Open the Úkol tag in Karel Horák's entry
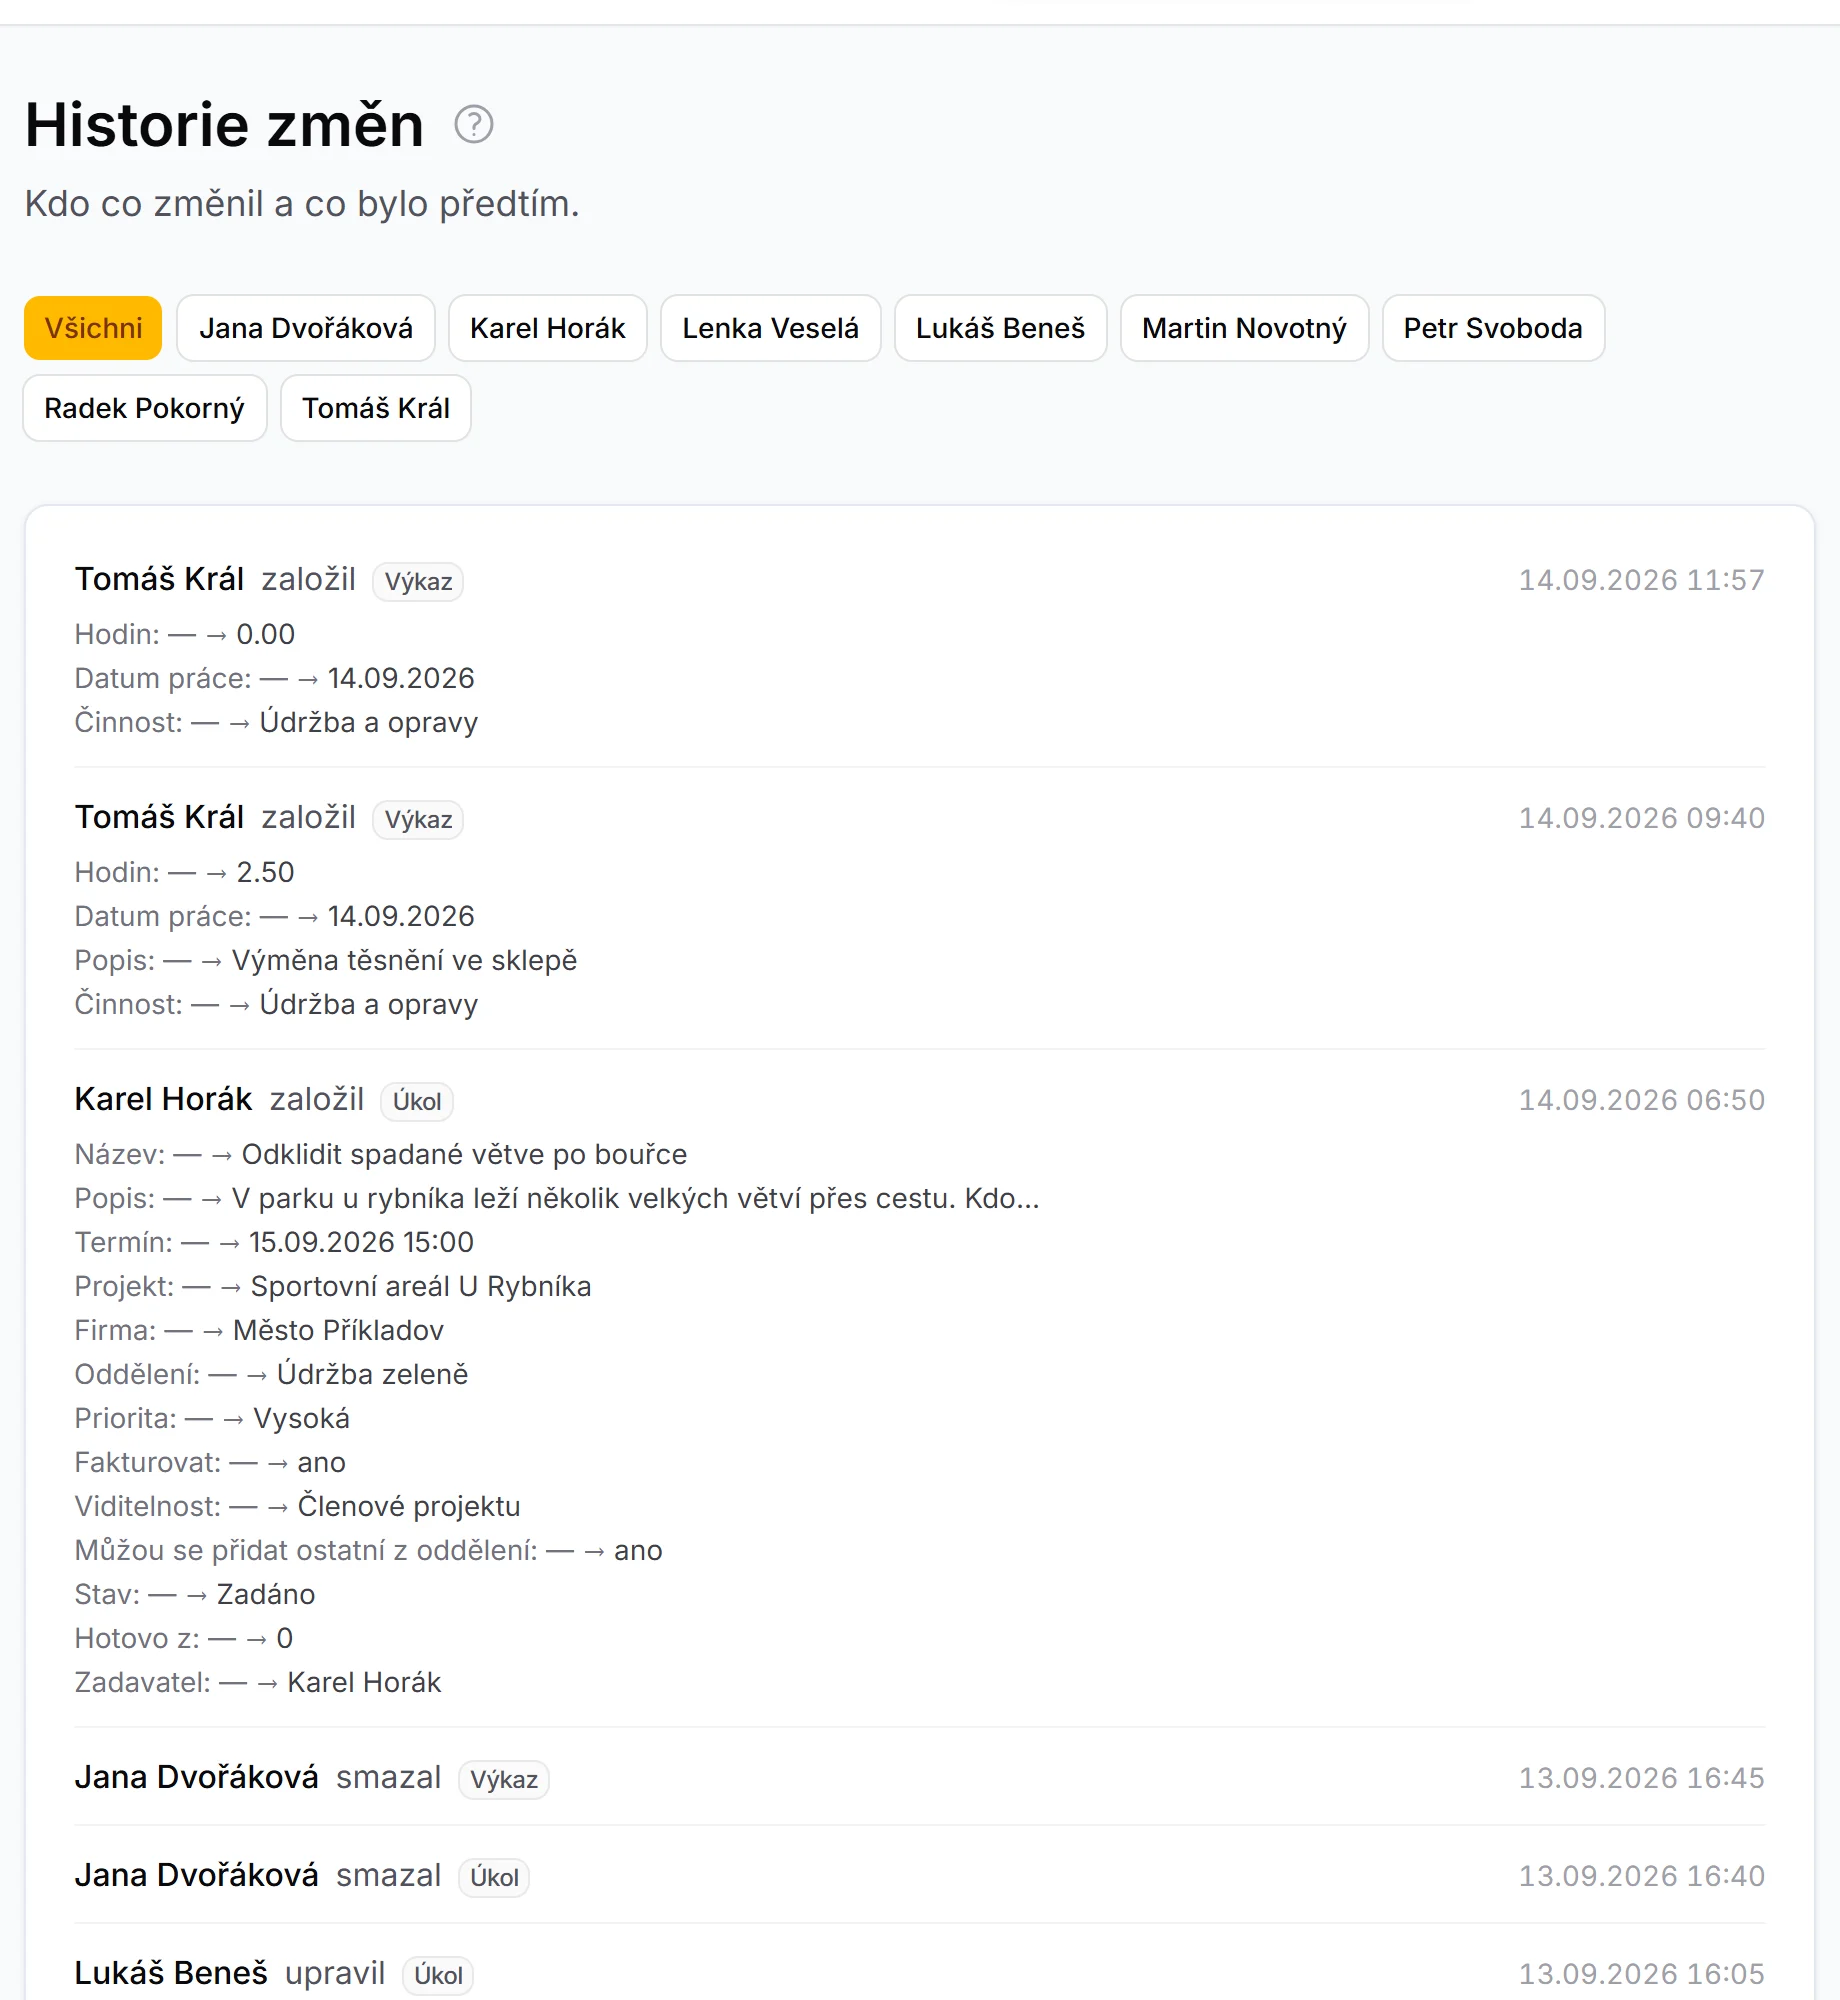This screenshot has width=1840, height=2000. [x=417, y=1101]
